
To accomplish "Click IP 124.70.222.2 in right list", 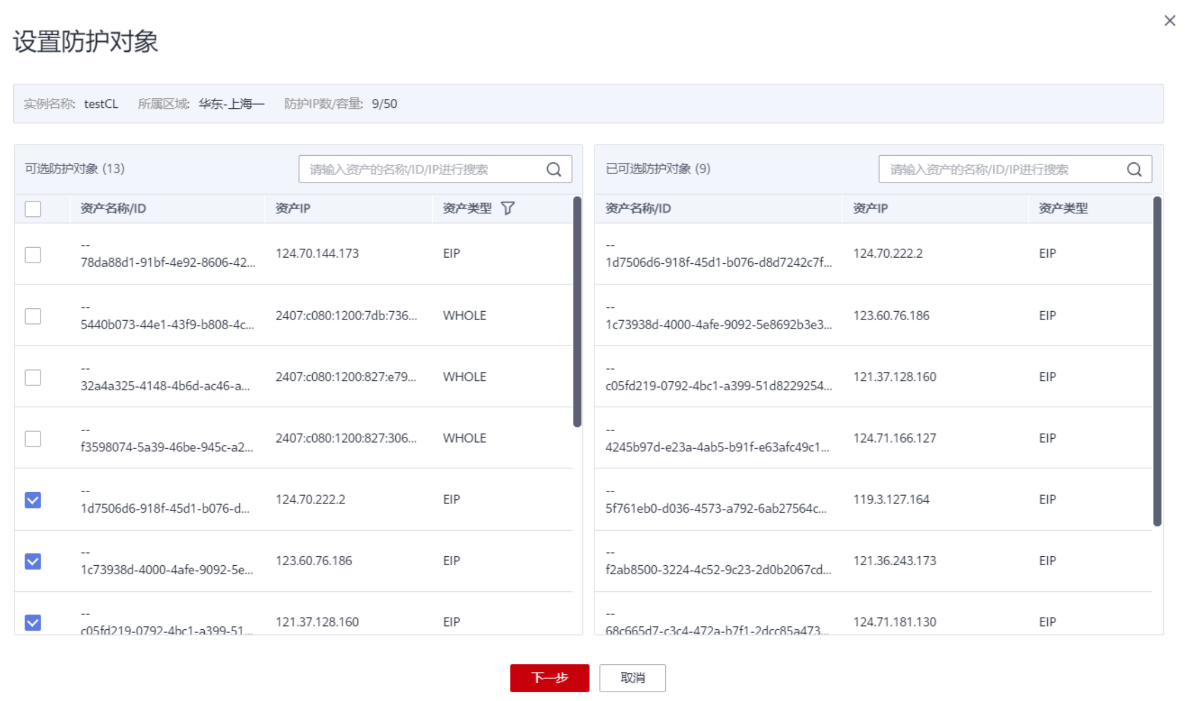I will click(888, 254).
